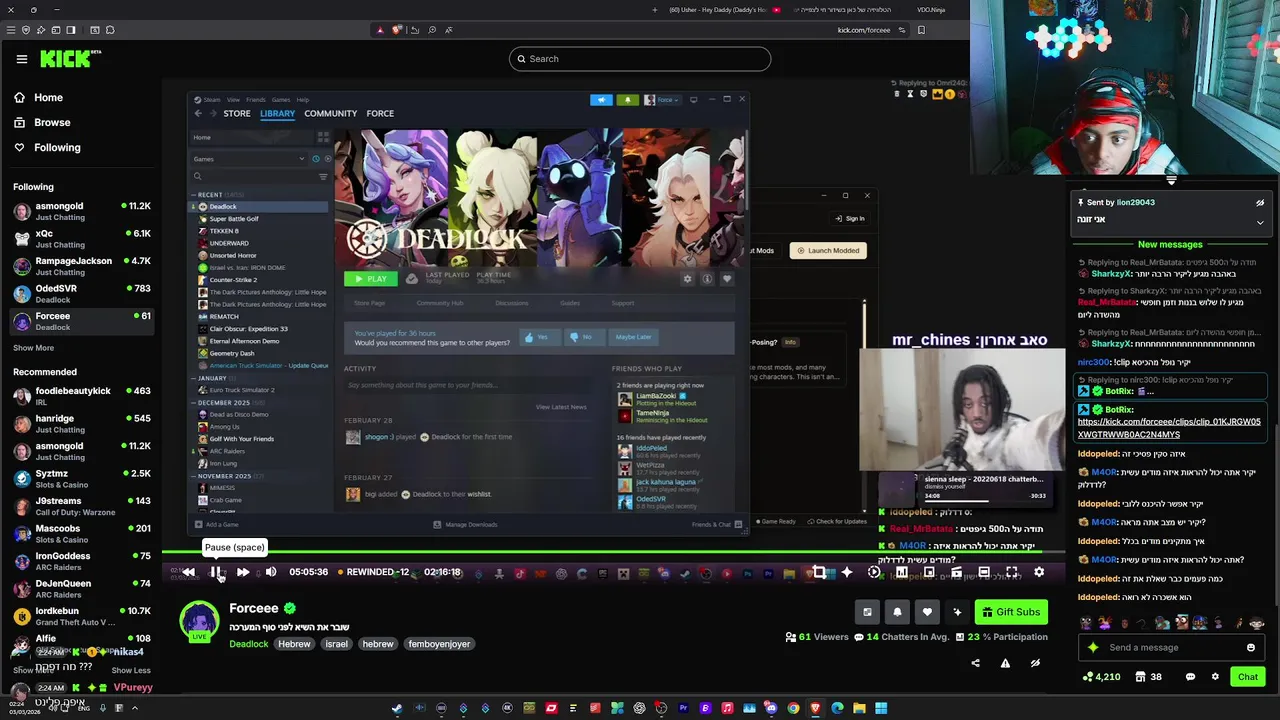Open Deadlock game info icon
Image resolution: width=1280 pixels, height=720 pixels.
click(x=707, y=279)
